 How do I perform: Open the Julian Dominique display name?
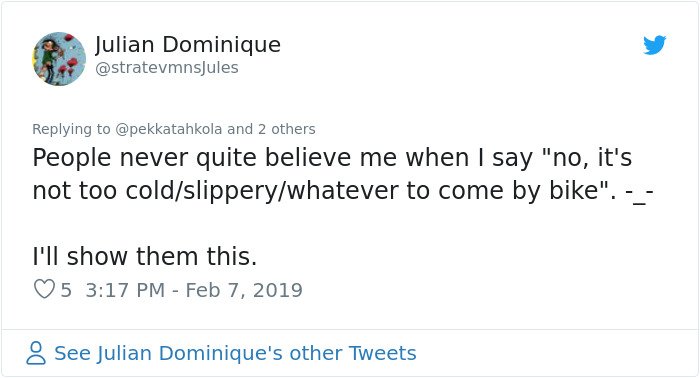[188, 45]
